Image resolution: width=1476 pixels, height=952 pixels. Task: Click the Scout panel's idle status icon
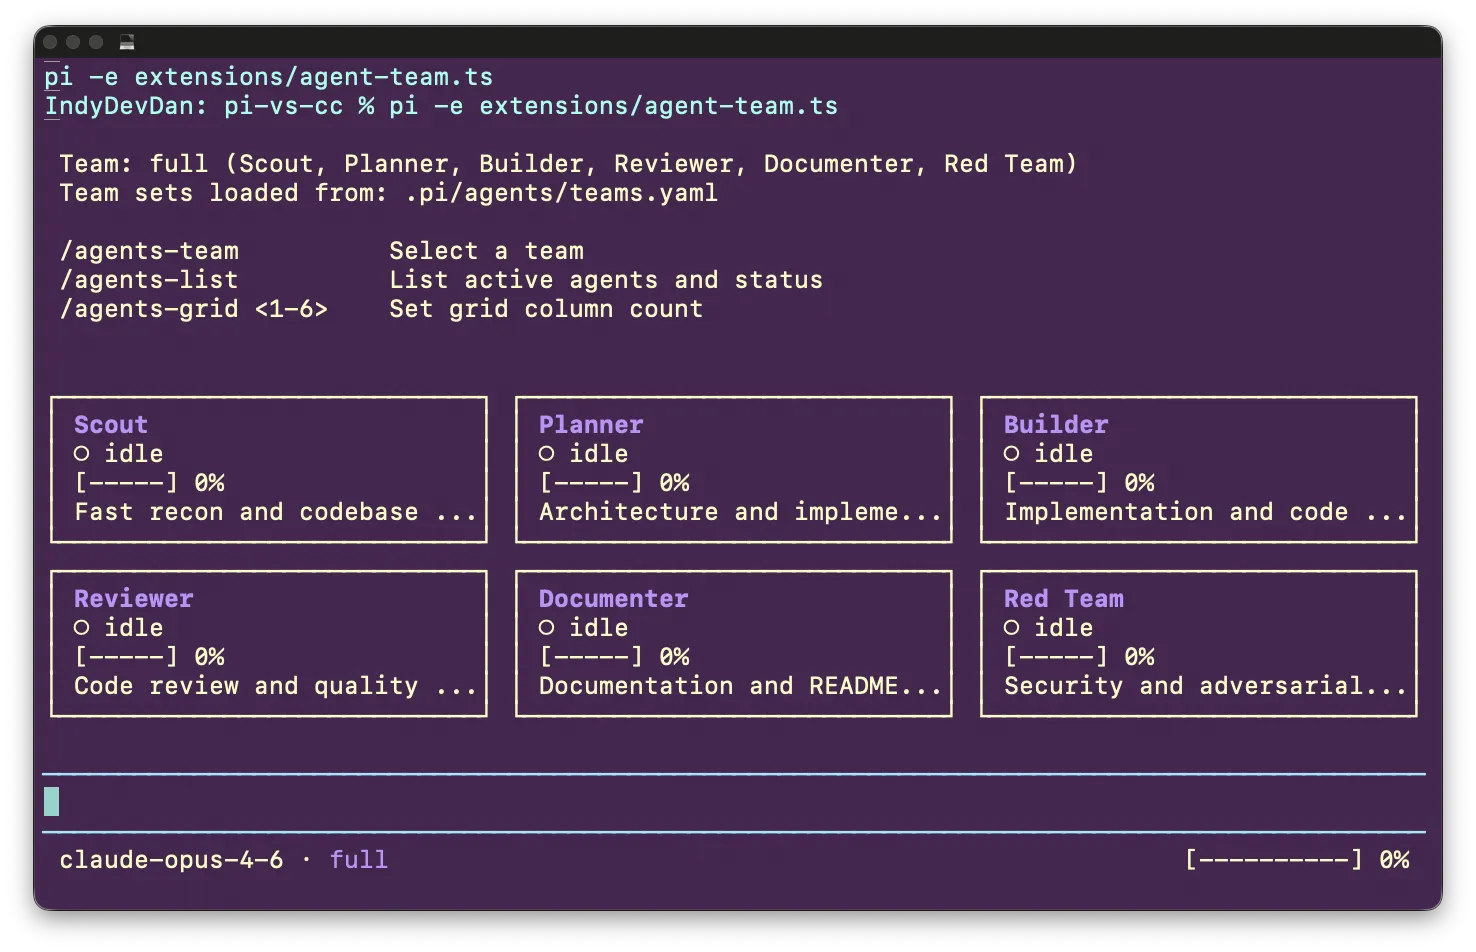tap(82, 453)
